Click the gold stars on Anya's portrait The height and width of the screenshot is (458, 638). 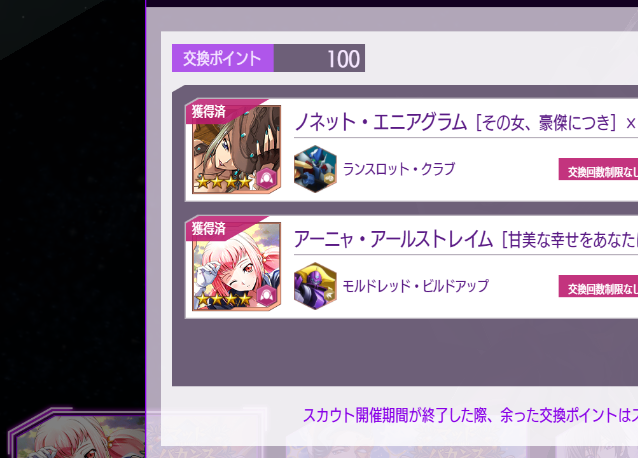click(224, 300)
